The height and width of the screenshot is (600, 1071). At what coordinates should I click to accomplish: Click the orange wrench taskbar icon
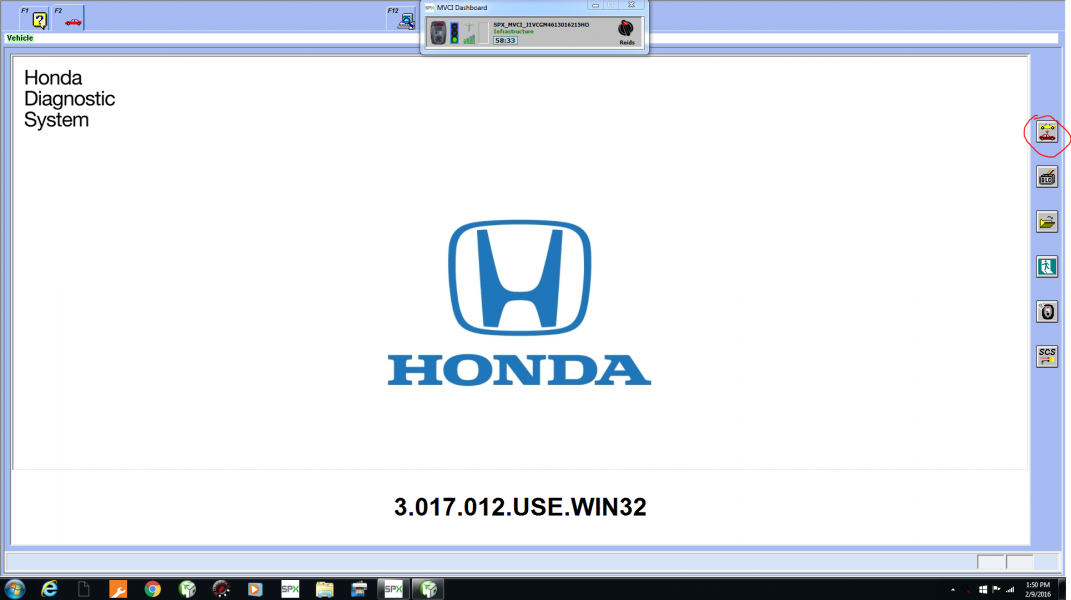[x=118, y=589]
